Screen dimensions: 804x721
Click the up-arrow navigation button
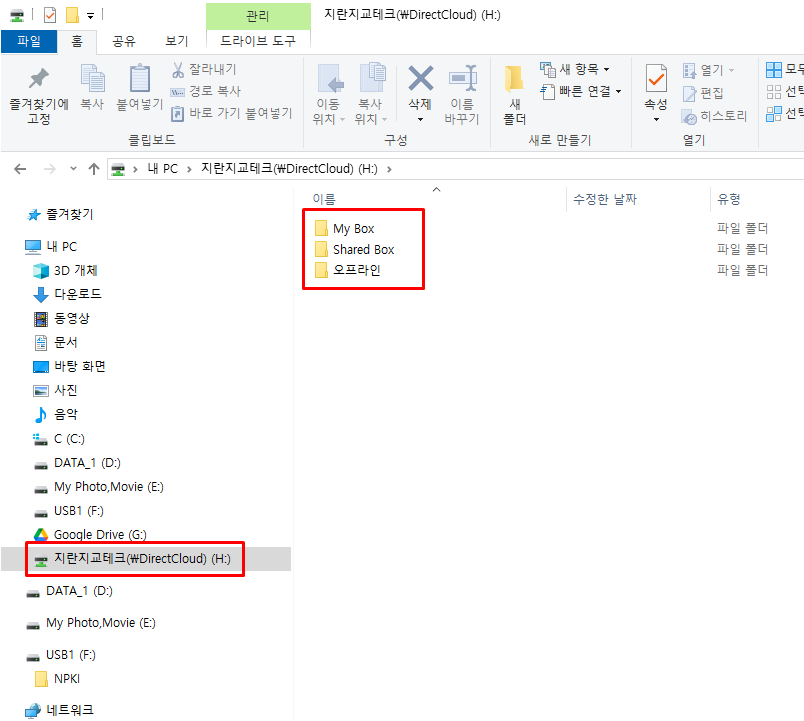(94, 169)
